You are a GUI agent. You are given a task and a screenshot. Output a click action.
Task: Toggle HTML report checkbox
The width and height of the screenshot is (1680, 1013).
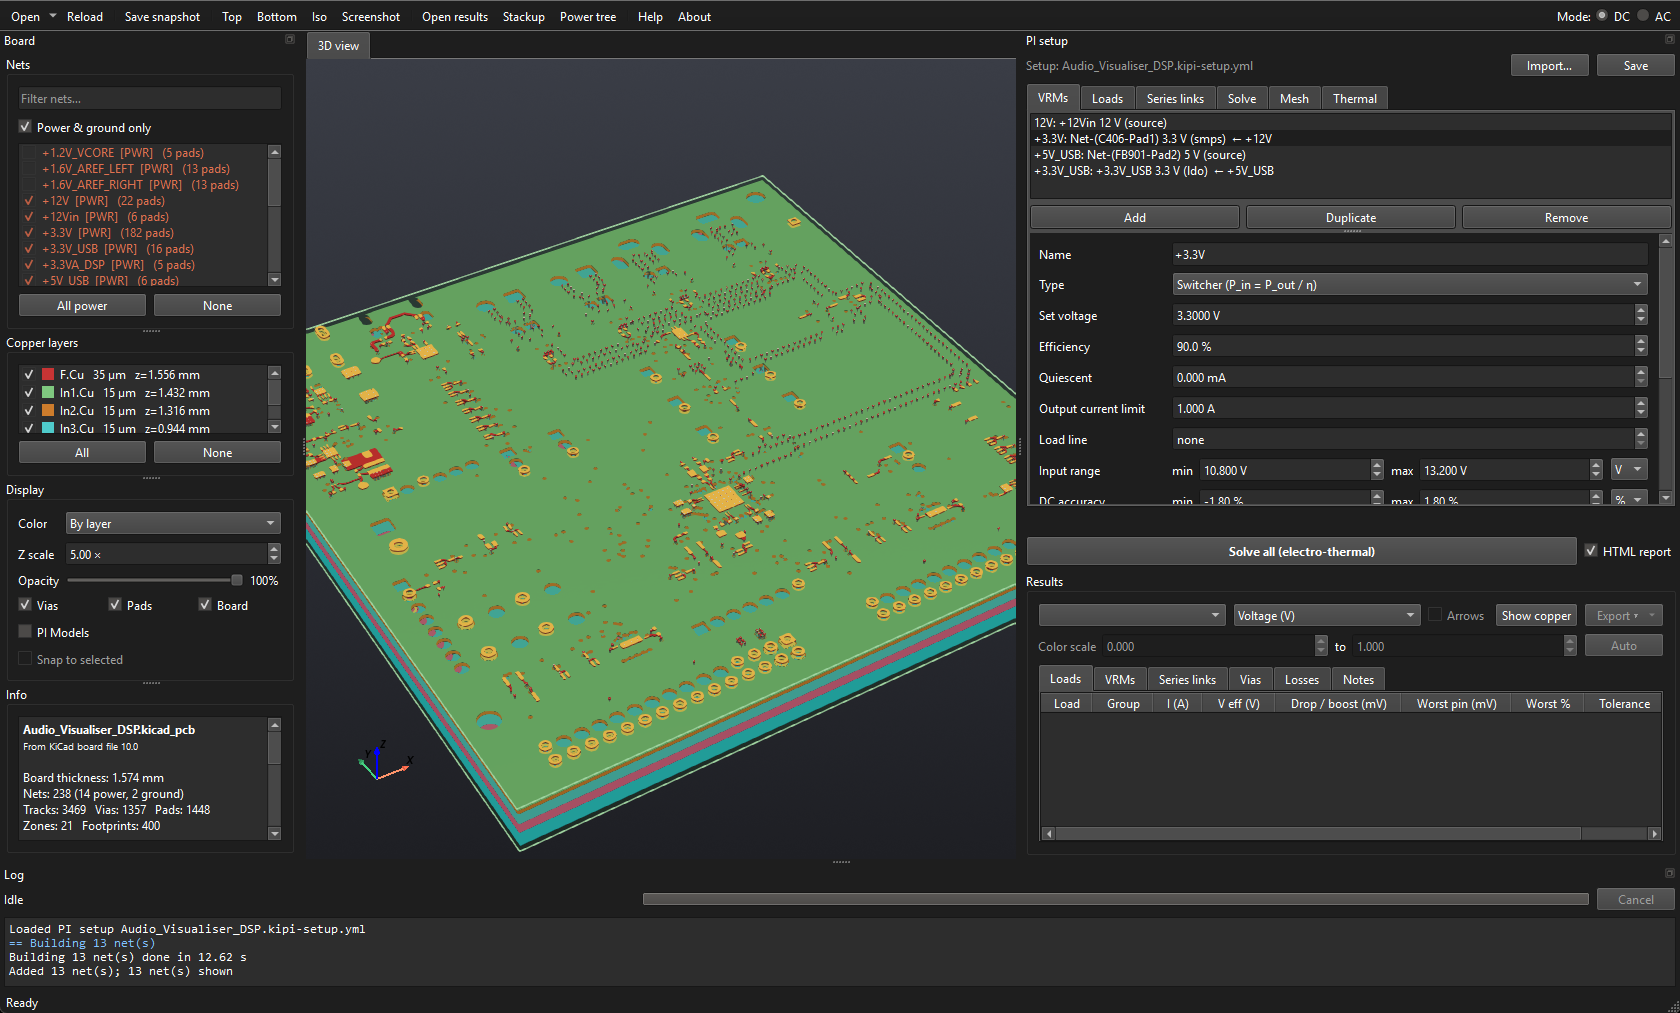click(x=1591, y=551)
